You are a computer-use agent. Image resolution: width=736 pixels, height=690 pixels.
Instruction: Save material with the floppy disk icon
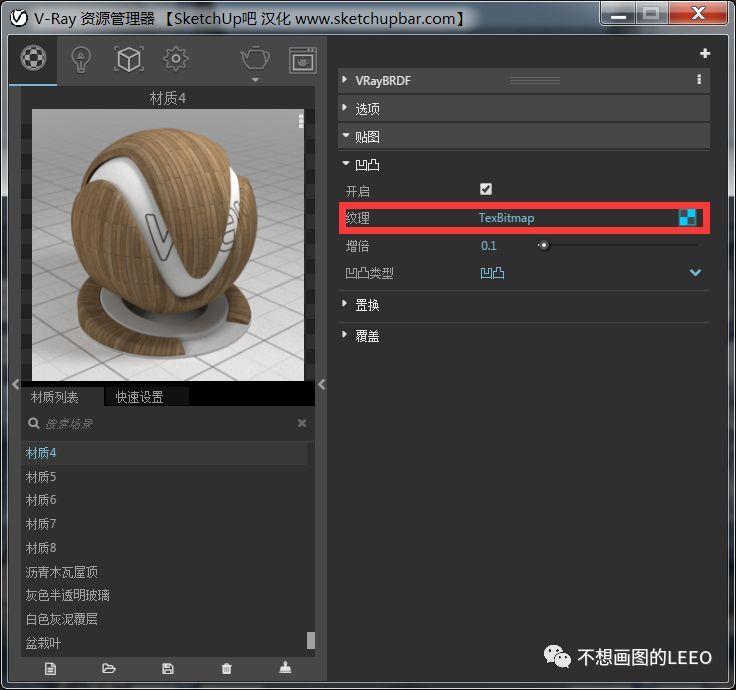[168, 668]
